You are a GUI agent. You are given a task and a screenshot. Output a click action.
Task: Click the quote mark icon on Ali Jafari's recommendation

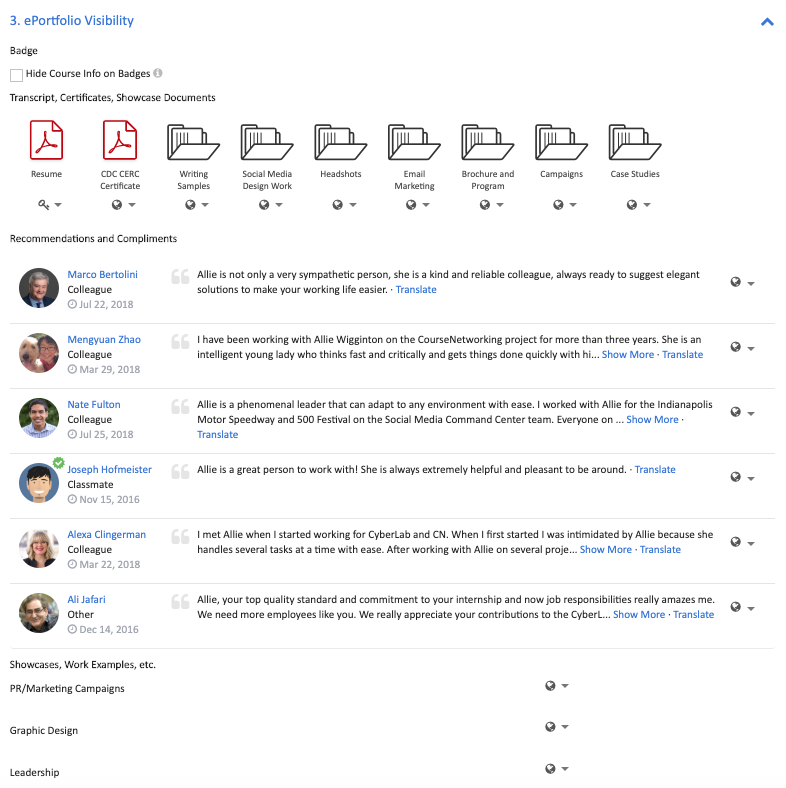click(180, 601)
